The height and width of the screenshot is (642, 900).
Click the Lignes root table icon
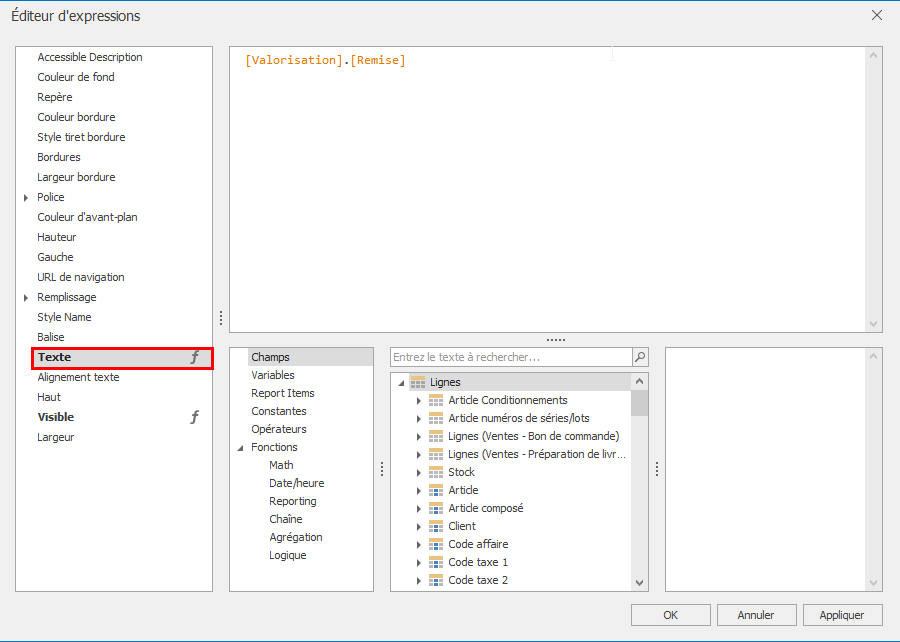417,382
